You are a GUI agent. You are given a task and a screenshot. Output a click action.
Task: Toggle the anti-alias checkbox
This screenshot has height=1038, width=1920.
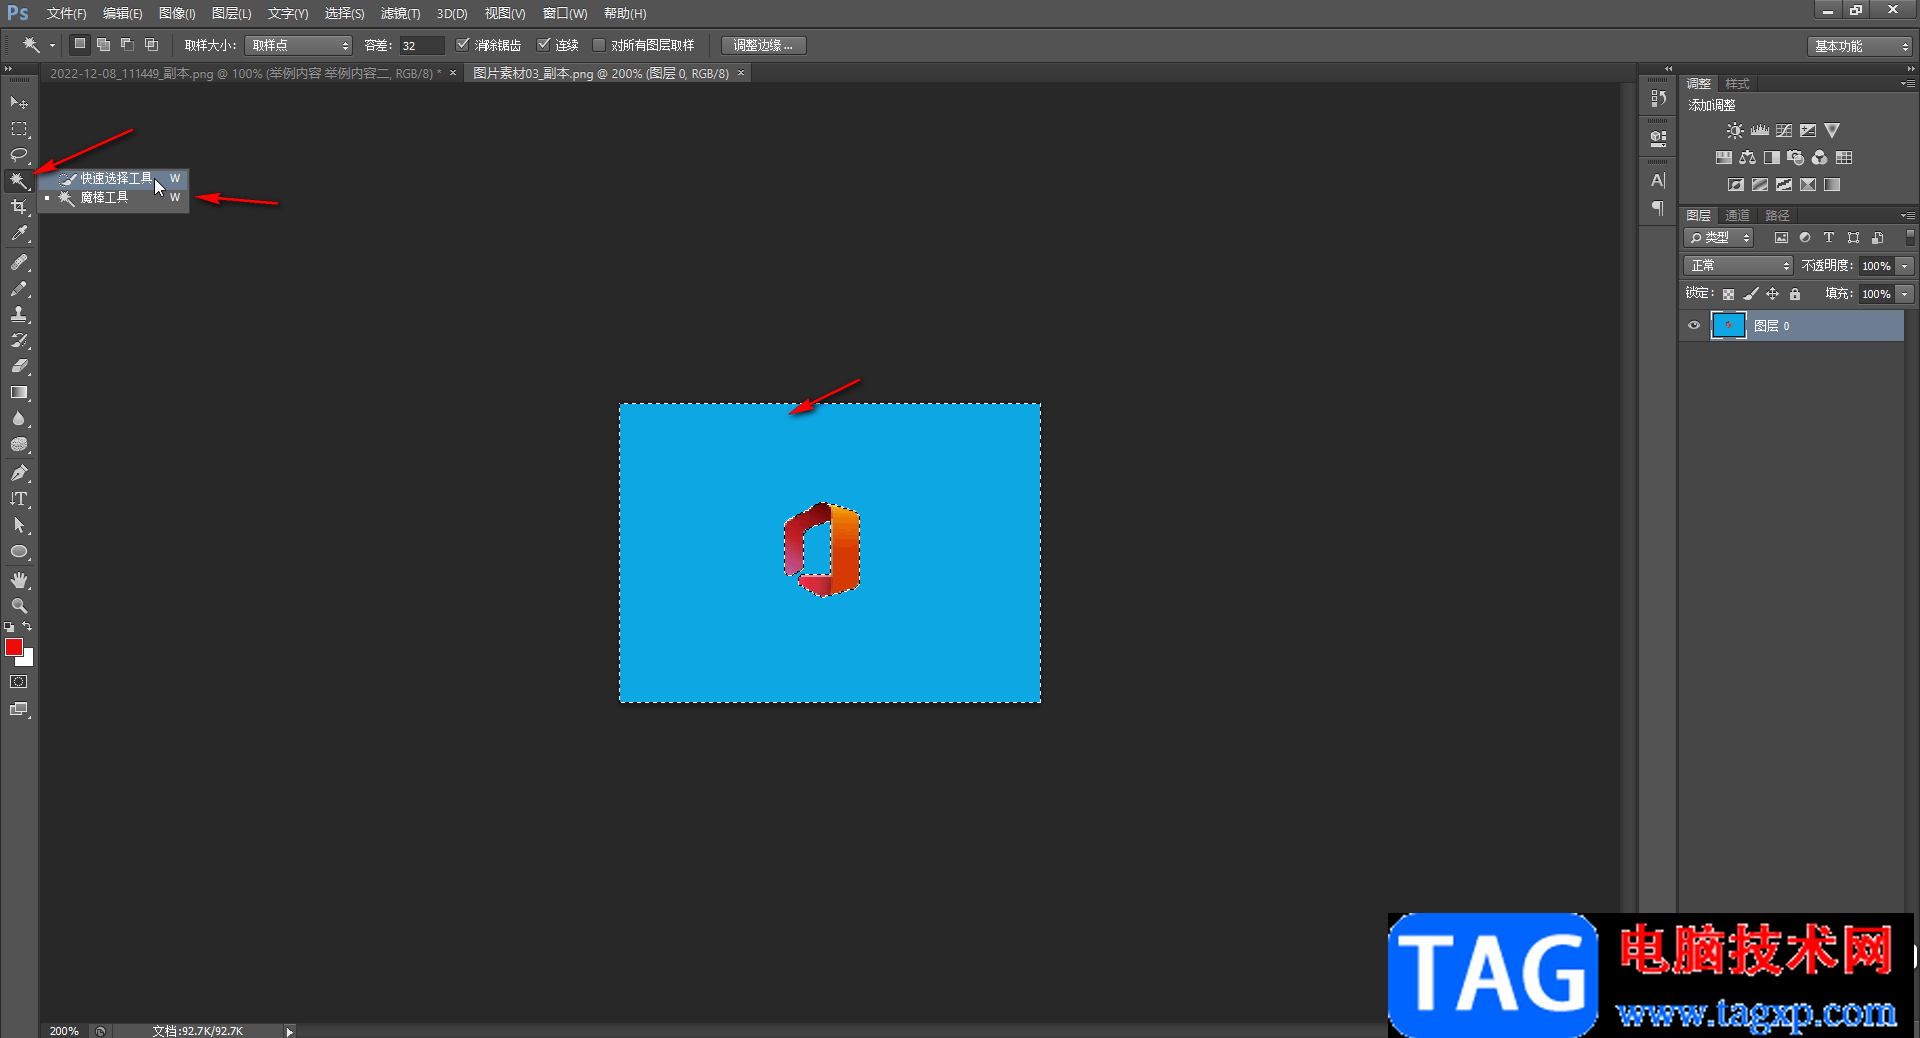pyautogui.click(x=462, y=45)
